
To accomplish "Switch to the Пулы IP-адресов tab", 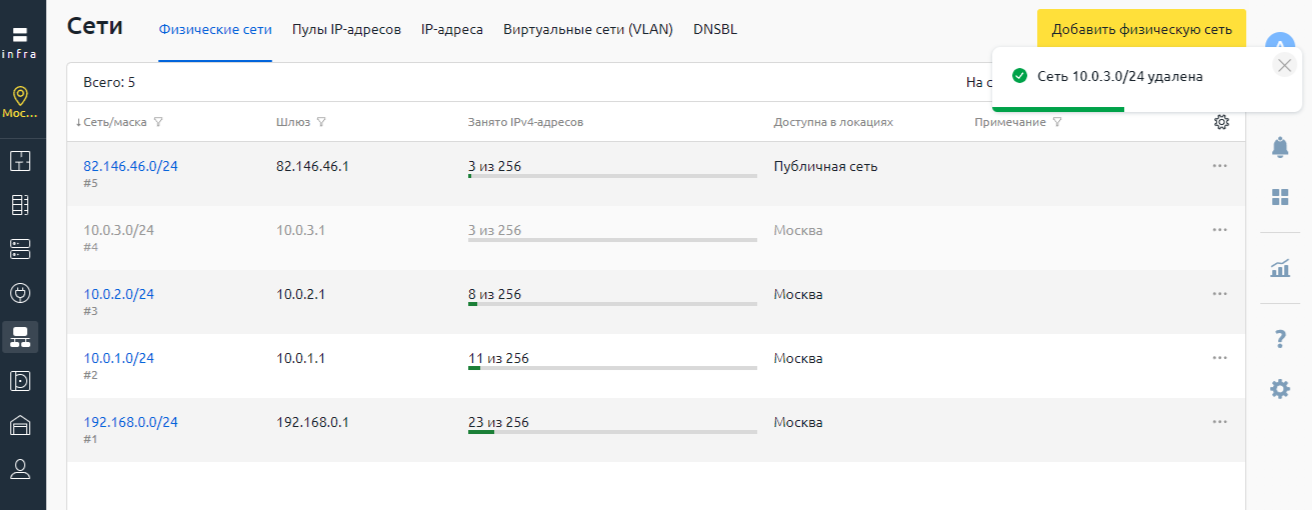I will click(346, 30).
